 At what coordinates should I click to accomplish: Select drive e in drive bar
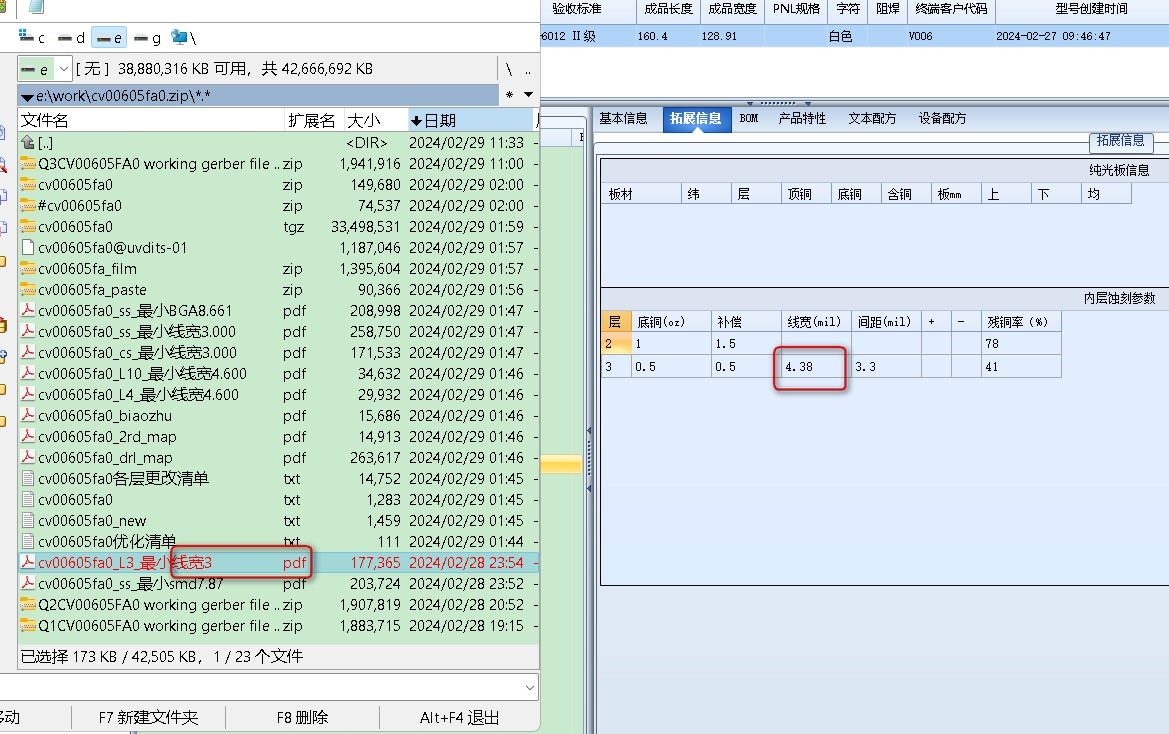[109, 37]
